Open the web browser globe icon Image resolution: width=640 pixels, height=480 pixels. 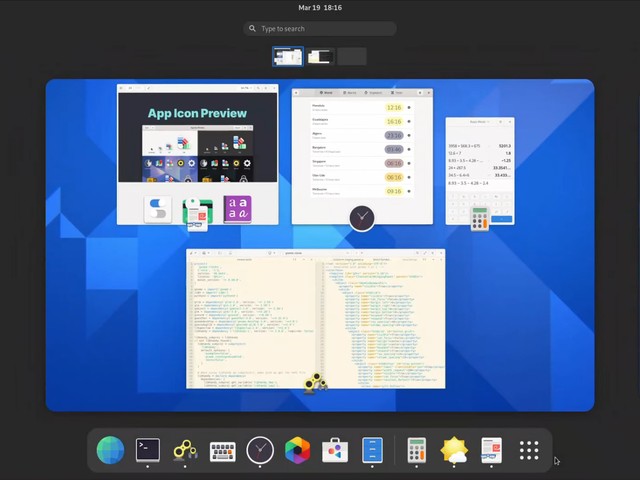(110, 450)
